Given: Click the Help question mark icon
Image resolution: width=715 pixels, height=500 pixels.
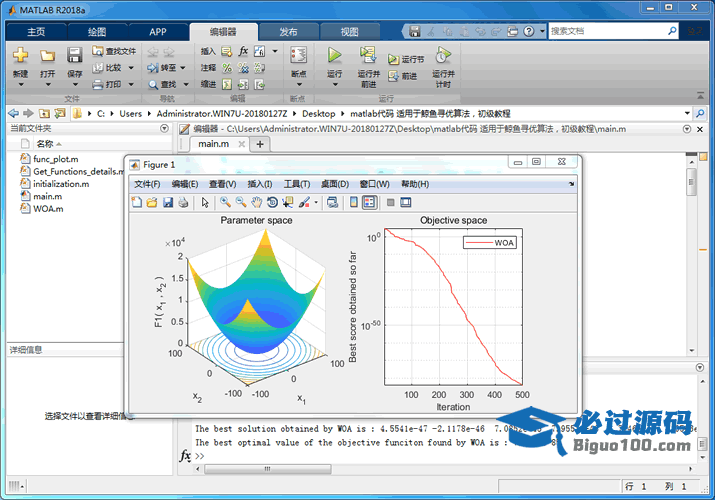Looking at the screenshot, I should coord(528,31).
